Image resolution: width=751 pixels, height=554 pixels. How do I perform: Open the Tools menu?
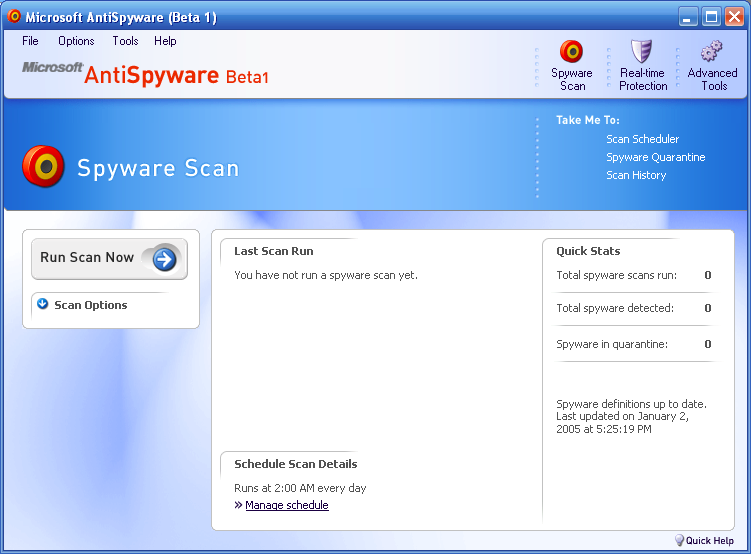pos(125,41)
